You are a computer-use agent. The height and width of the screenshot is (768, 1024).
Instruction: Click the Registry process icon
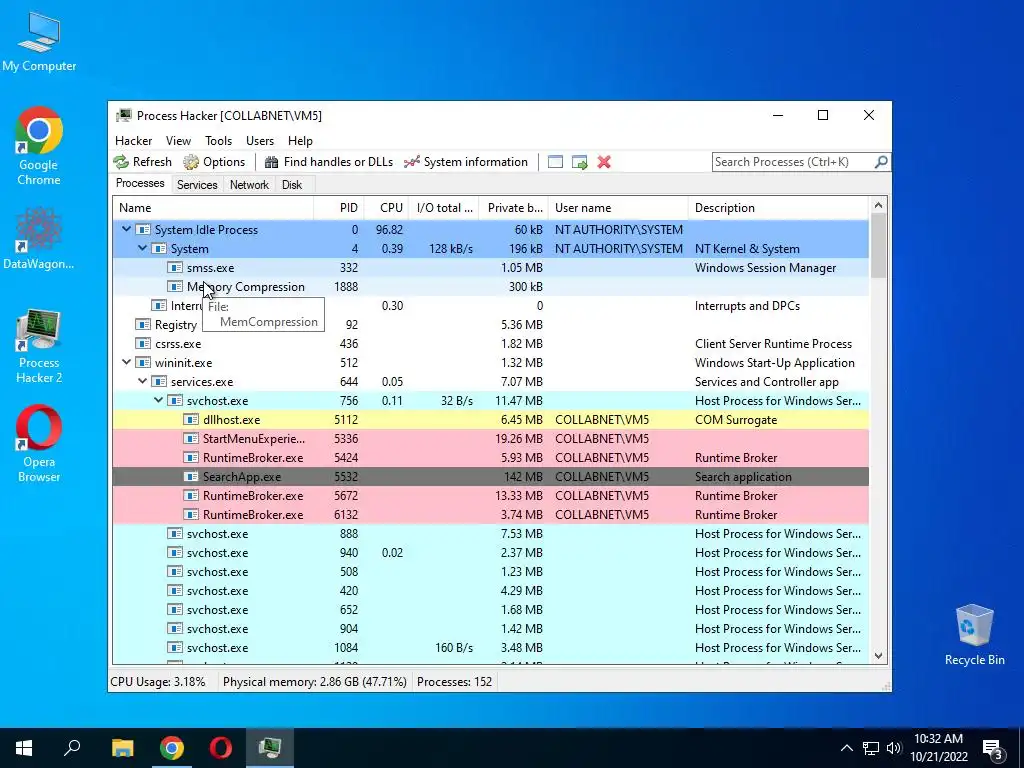[142, 325]
